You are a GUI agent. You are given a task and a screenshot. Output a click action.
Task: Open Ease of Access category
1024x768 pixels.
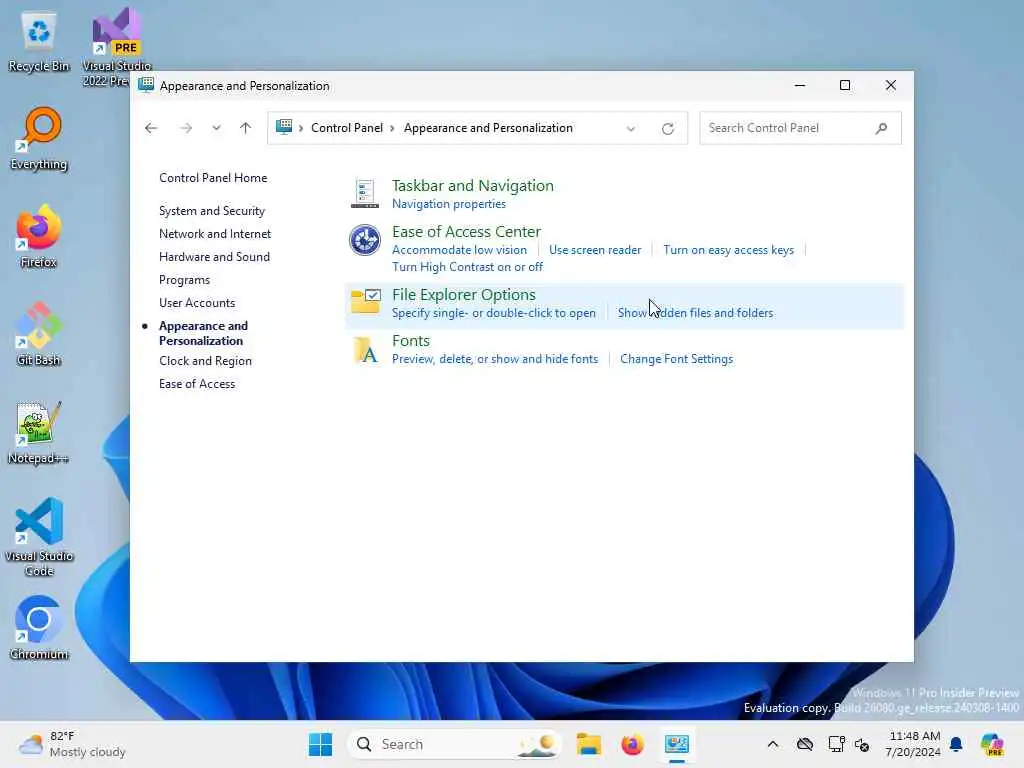tap(197, 383)
